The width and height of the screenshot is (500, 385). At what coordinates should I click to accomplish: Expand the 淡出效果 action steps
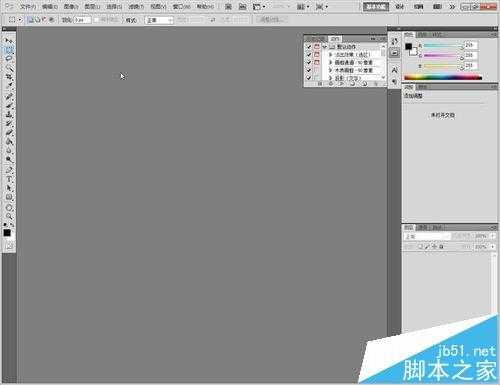pyautogui.click(x=331, y=54)
